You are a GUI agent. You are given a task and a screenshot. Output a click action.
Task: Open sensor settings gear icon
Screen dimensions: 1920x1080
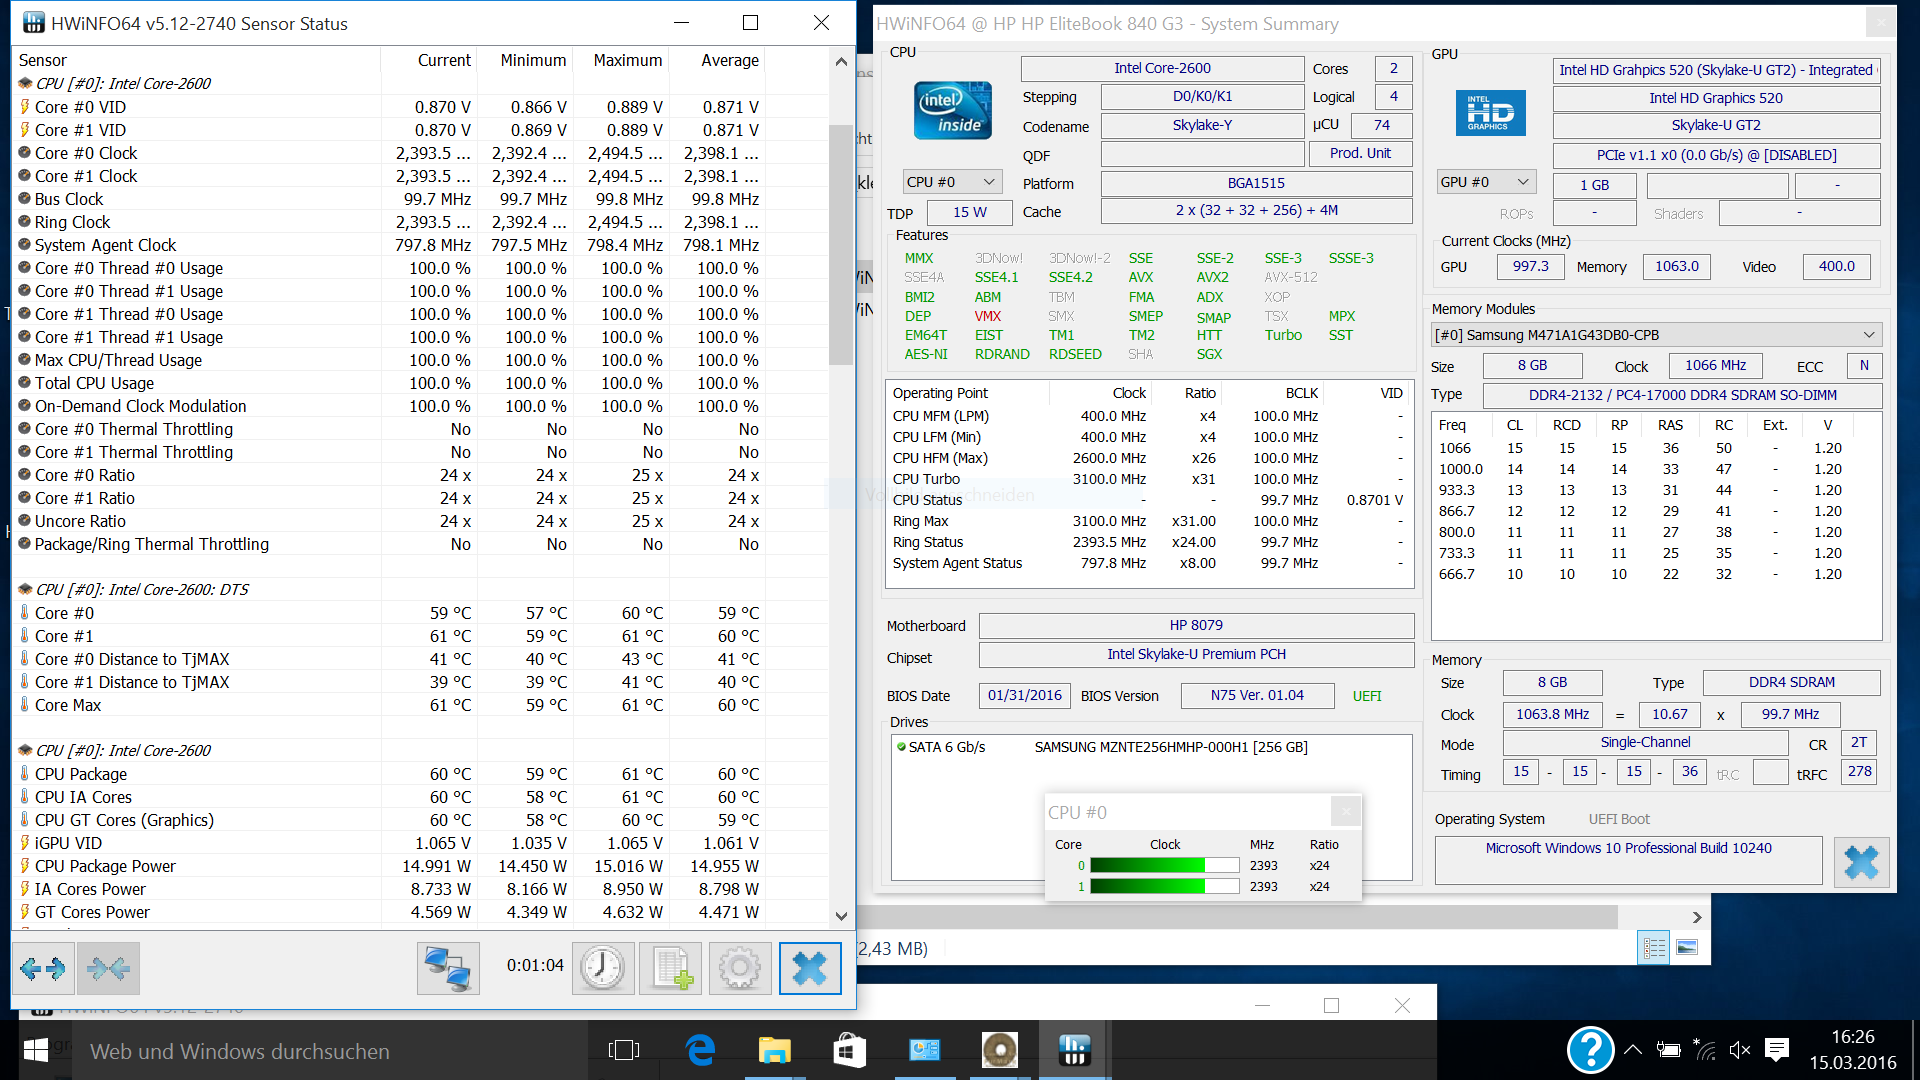point(740,968)
